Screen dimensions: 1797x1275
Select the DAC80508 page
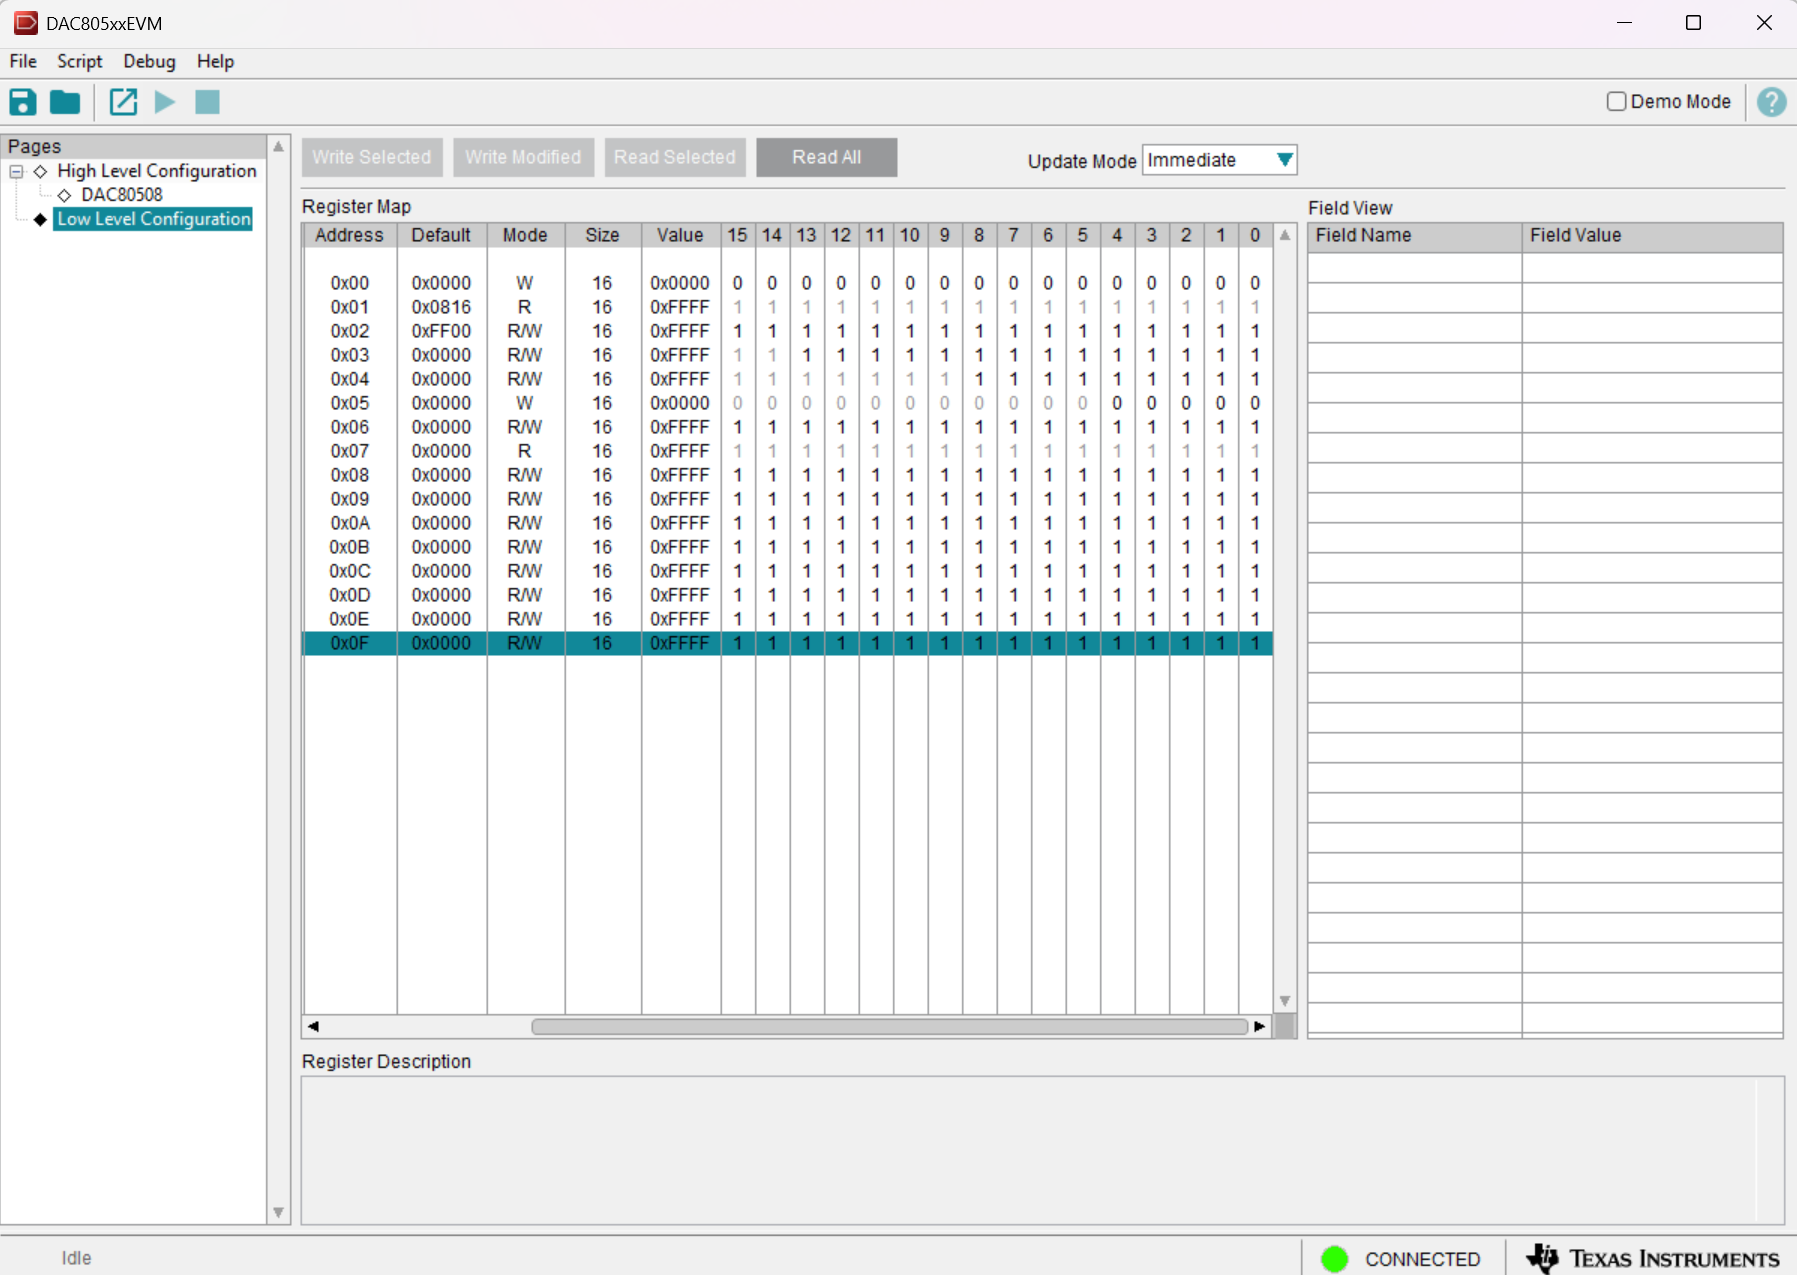pyautogui.click(x=122, y=195)
